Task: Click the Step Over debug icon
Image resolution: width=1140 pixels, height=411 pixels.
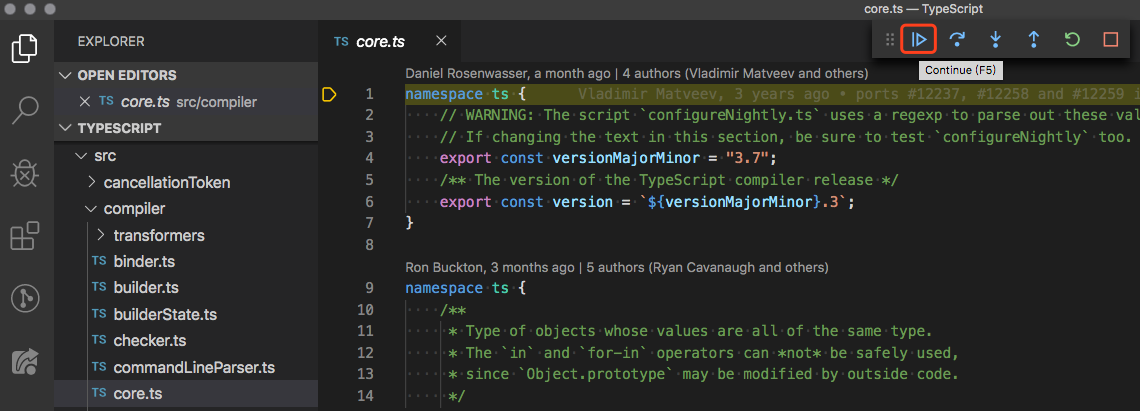Action: tap(957, 40)
